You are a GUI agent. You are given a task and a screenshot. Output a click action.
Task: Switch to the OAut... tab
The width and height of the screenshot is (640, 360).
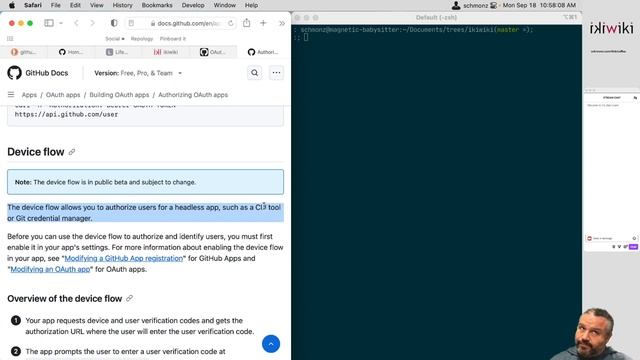pos(212,52)
